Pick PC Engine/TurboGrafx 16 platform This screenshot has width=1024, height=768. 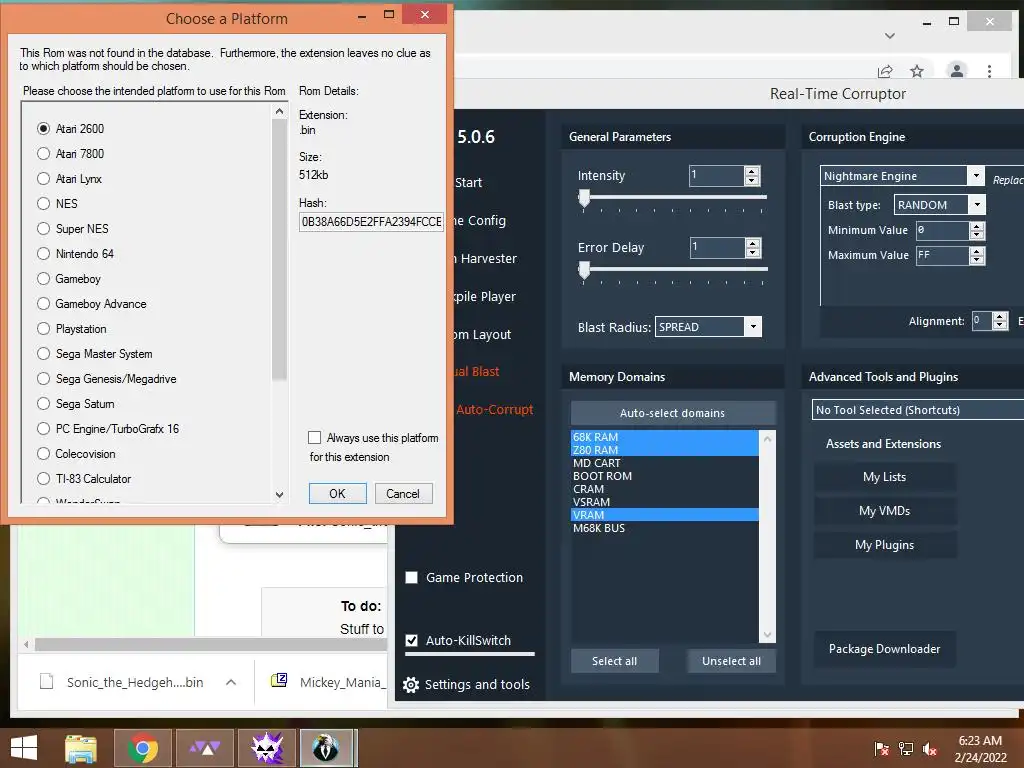pyautogui.click(x=44, y=429)
